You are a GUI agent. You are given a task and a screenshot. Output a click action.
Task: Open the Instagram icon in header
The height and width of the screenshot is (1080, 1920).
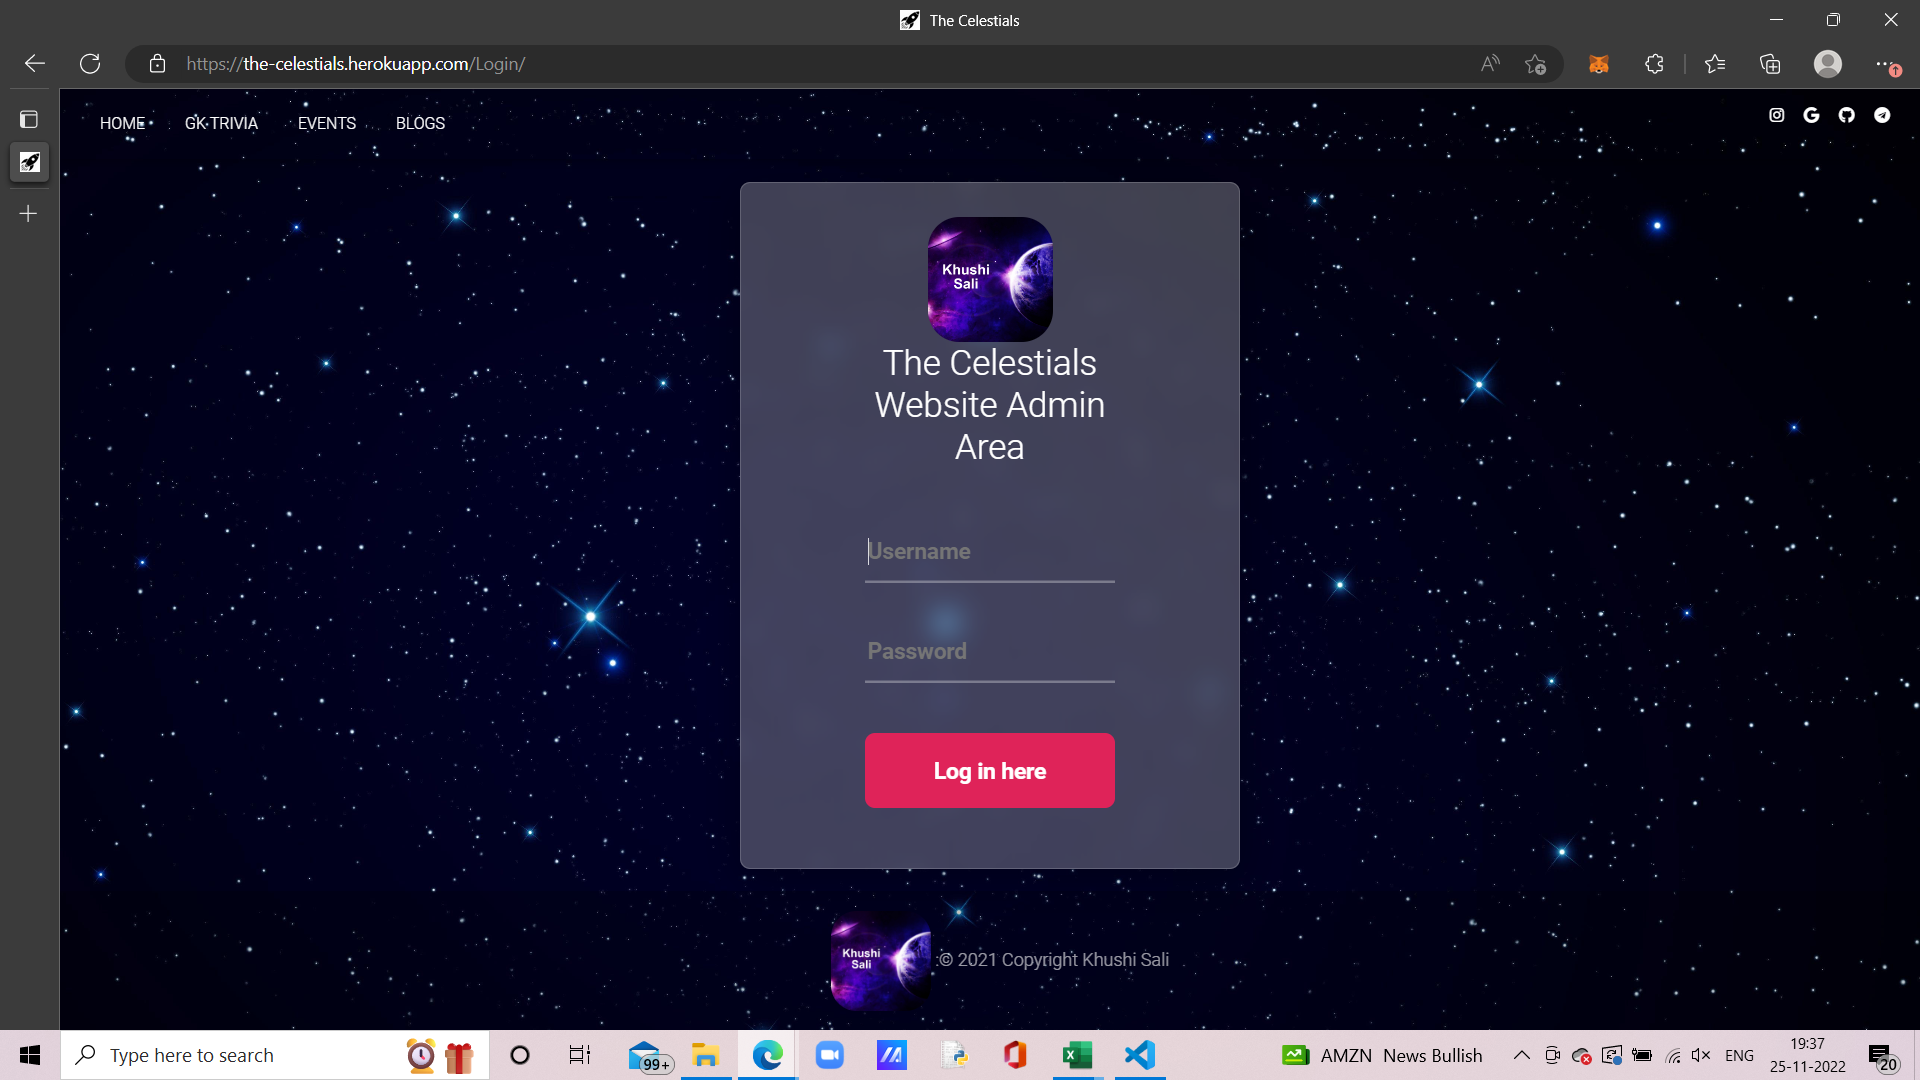coord(1776,115)
